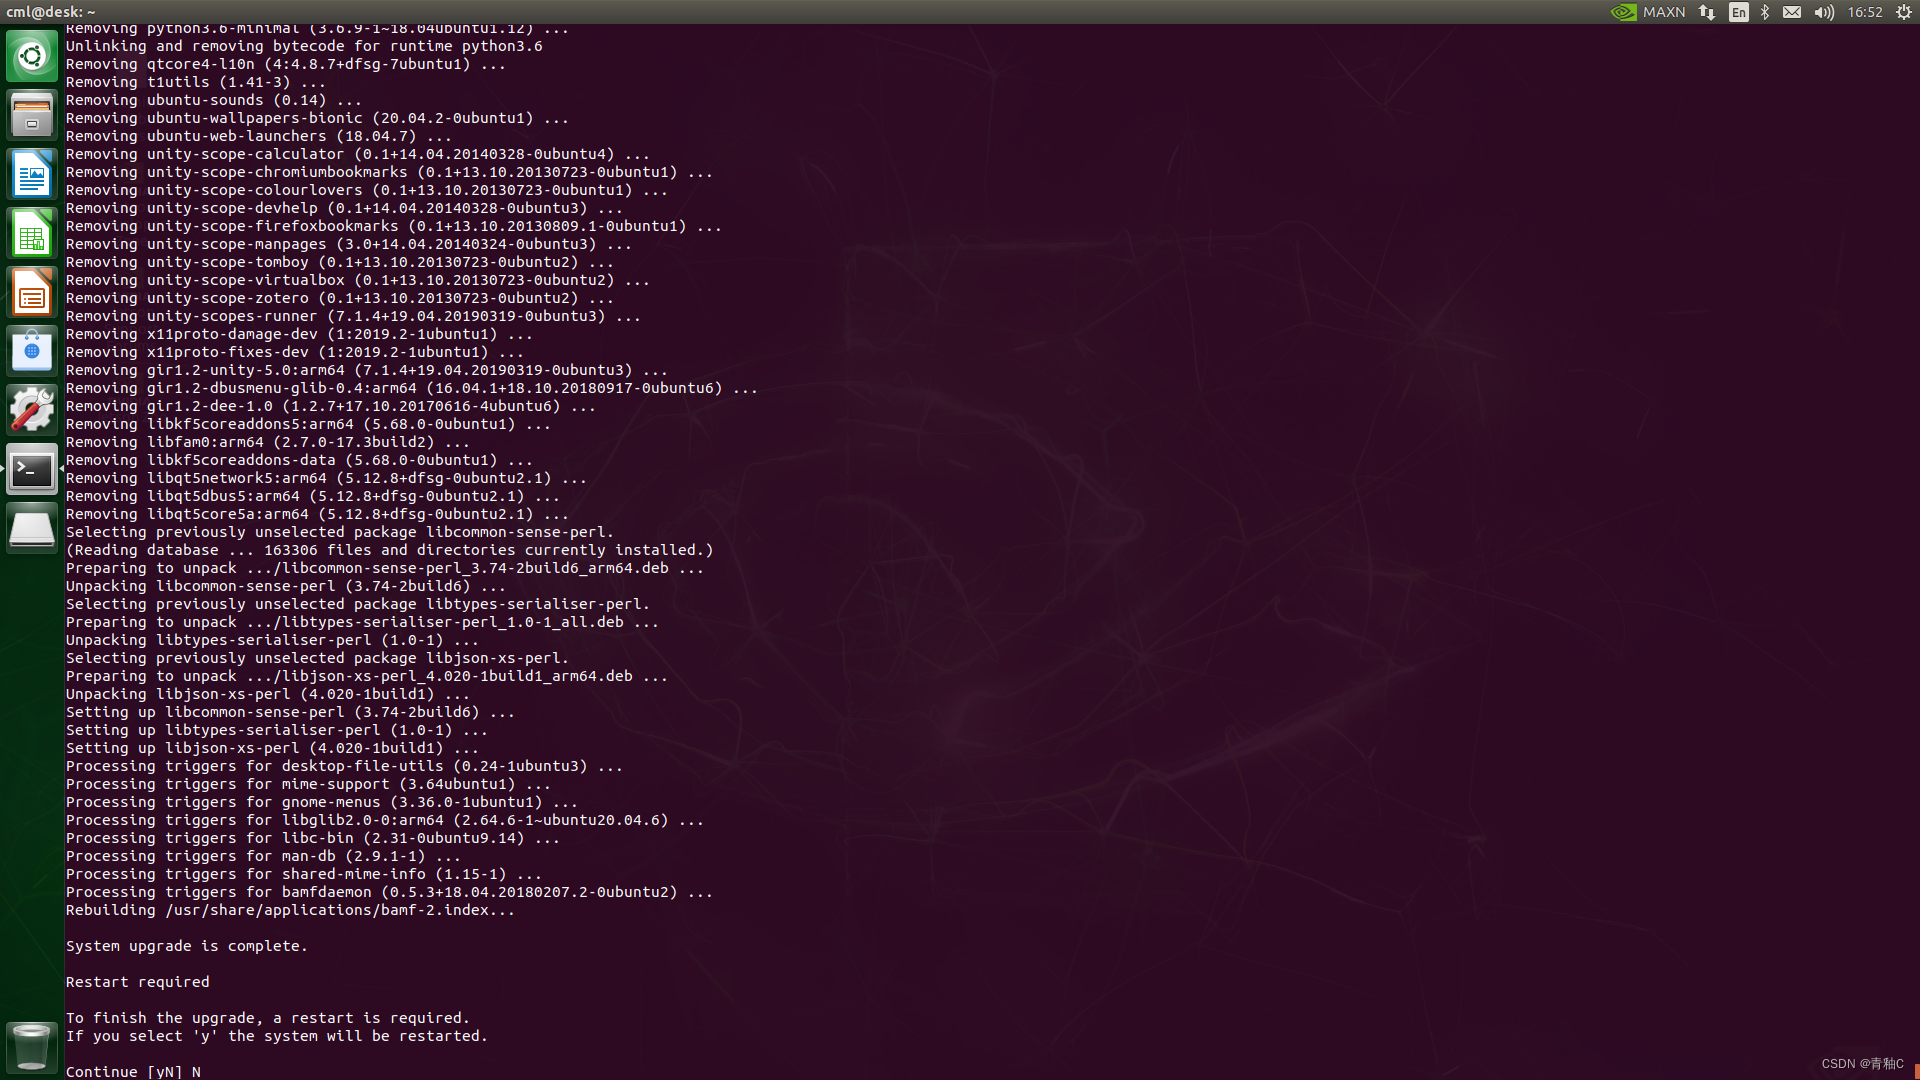Click the 'Restart required' line

pyautogui.click(x=138, y=982)
